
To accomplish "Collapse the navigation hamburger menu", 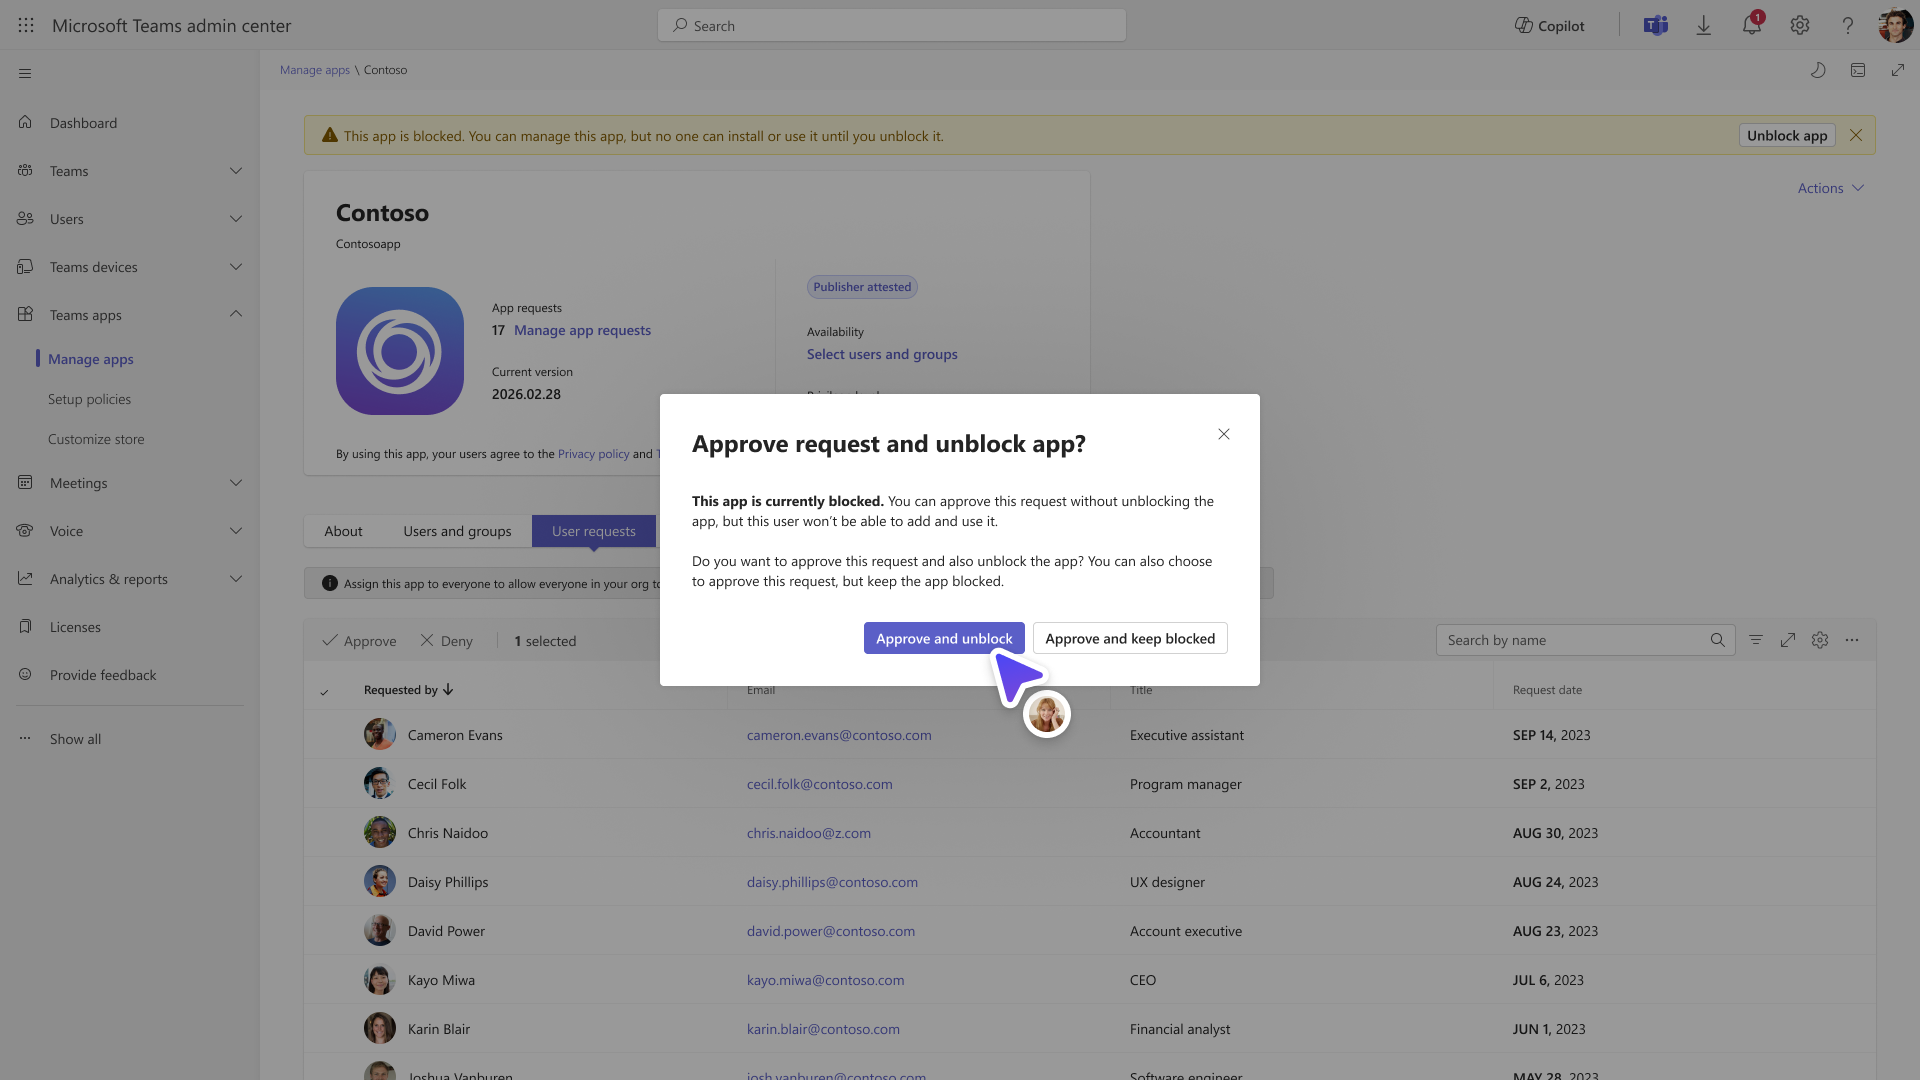I will pos(25,74).
